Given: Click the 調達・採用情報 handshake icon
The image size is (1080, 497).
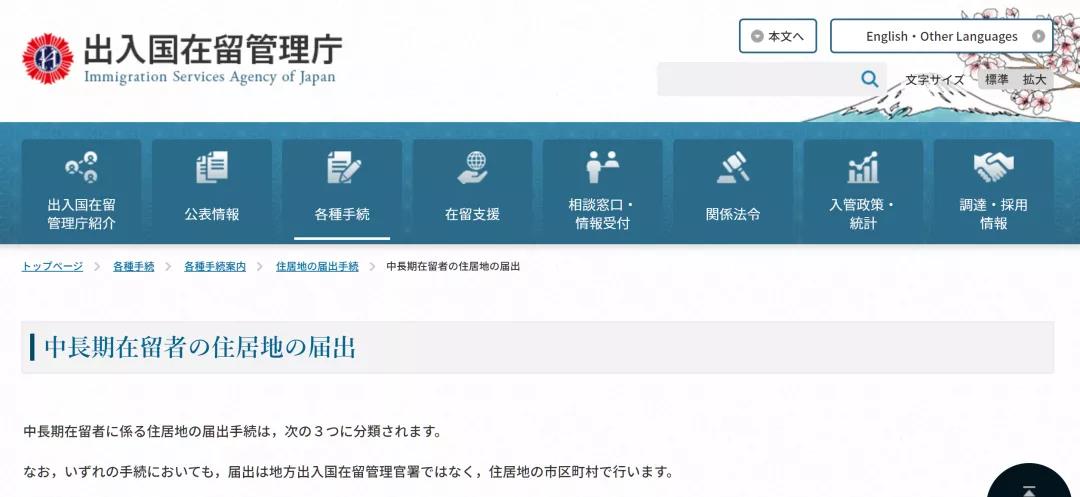Looking at the screenshot, I should click(x=993, y=167).
